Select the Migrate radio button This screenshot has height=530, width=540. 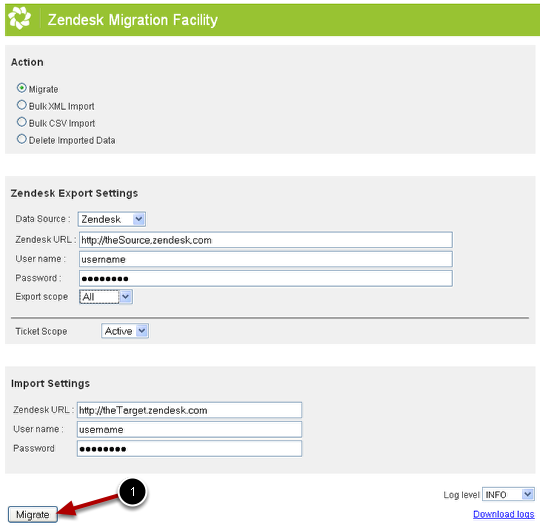21,88
